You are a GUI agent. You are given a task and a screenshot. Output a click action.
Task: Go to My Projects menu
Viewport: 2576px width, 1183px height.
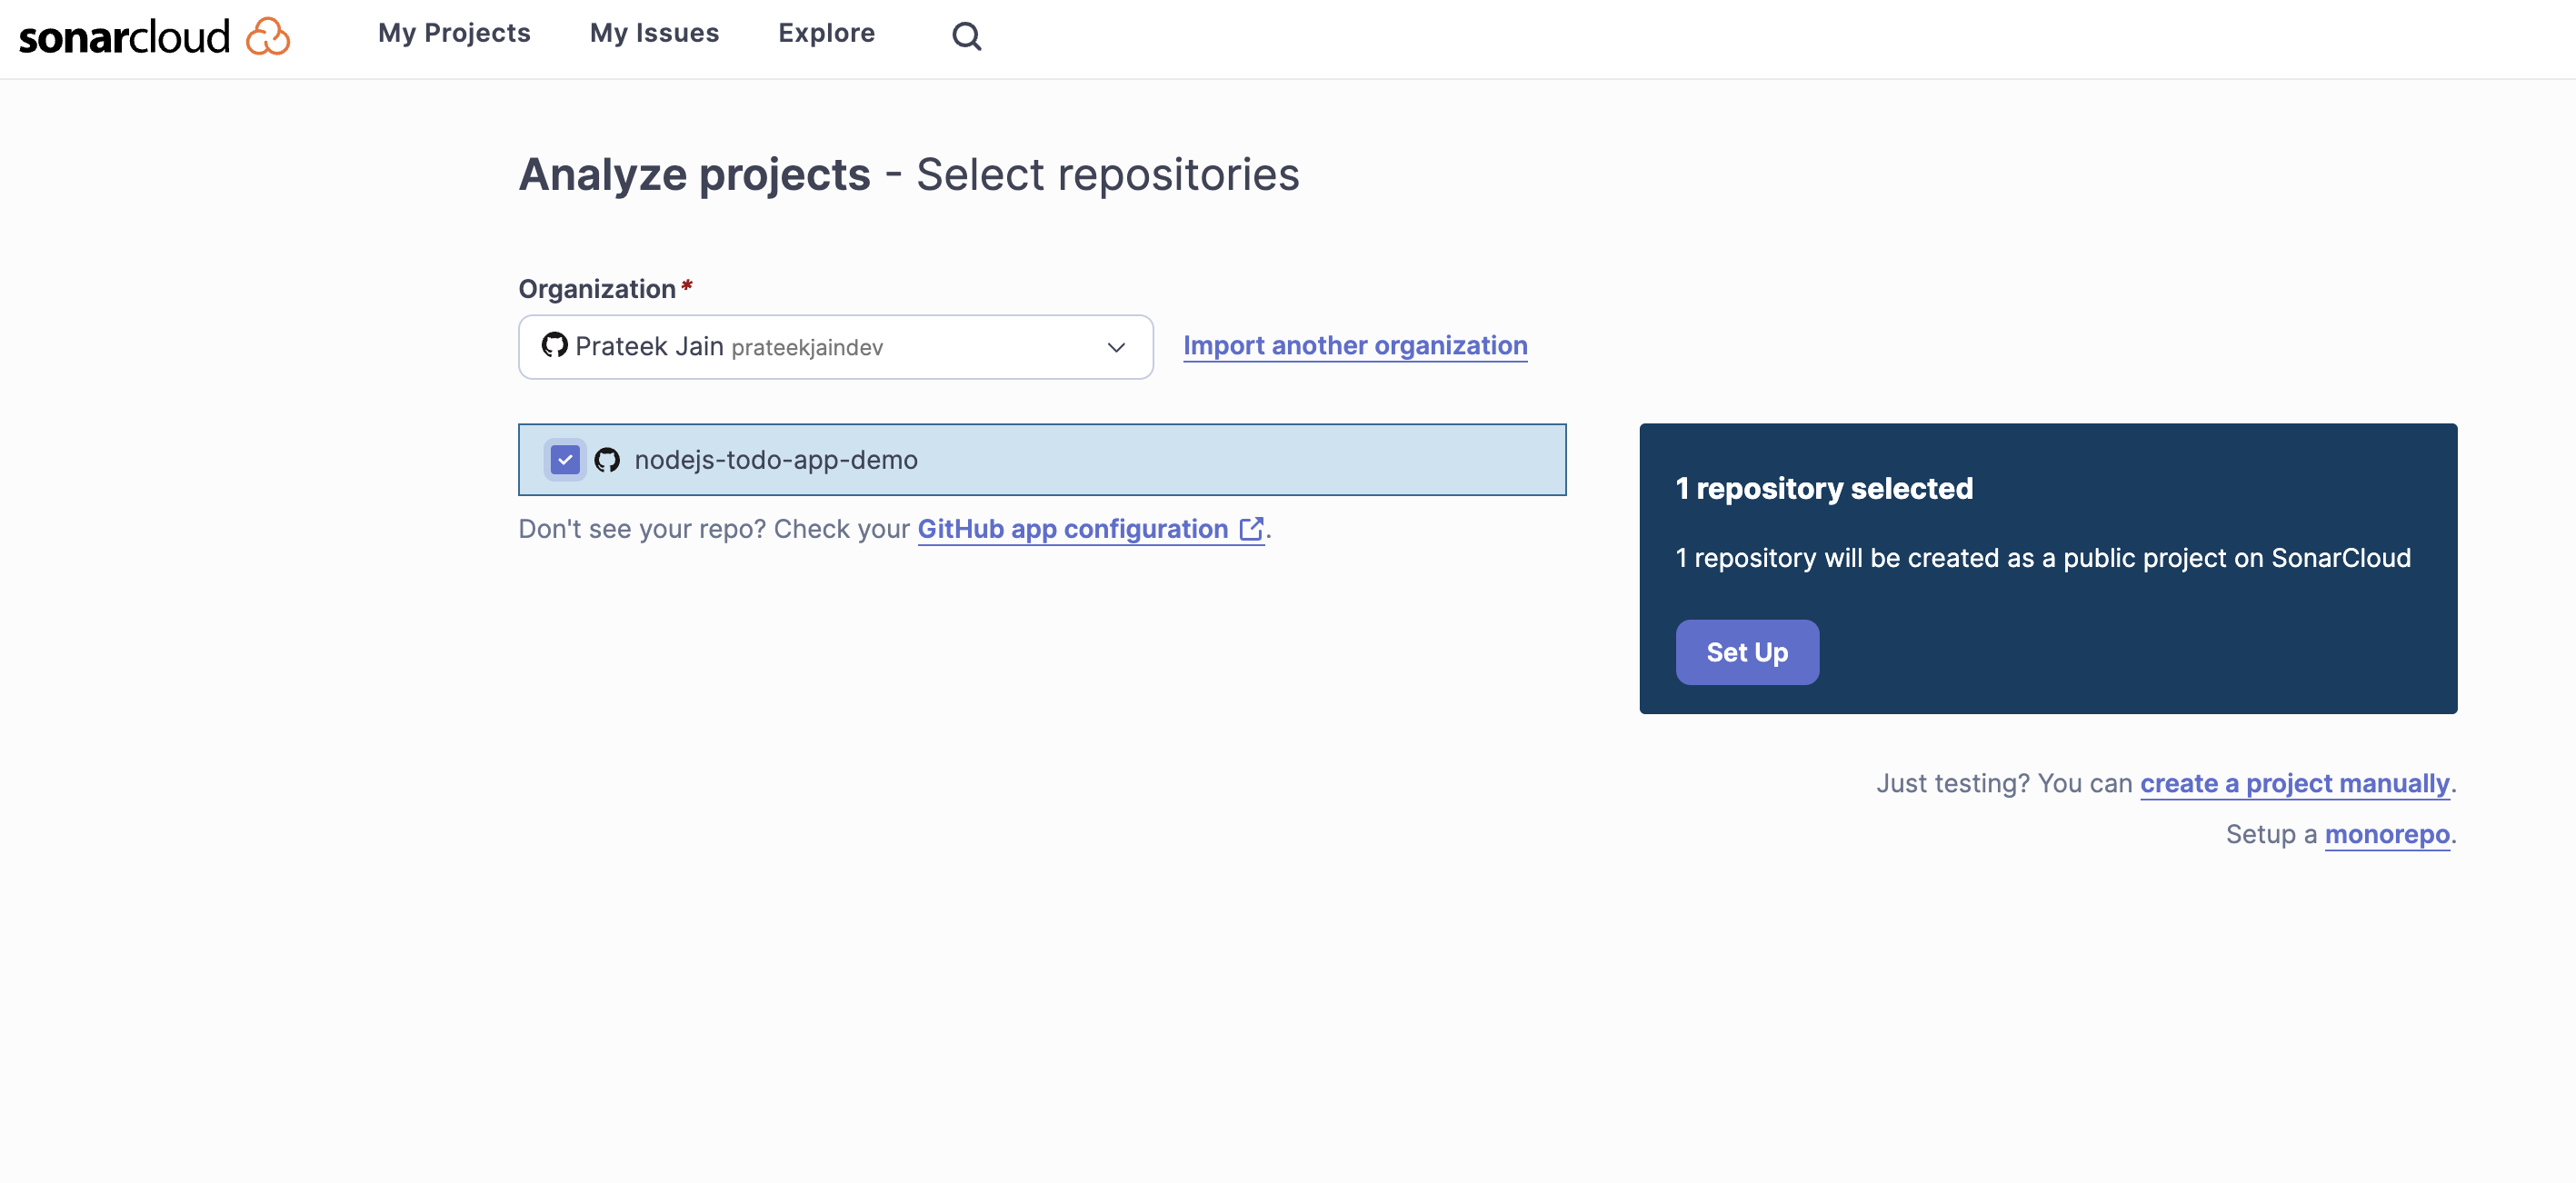click(454, 33)
